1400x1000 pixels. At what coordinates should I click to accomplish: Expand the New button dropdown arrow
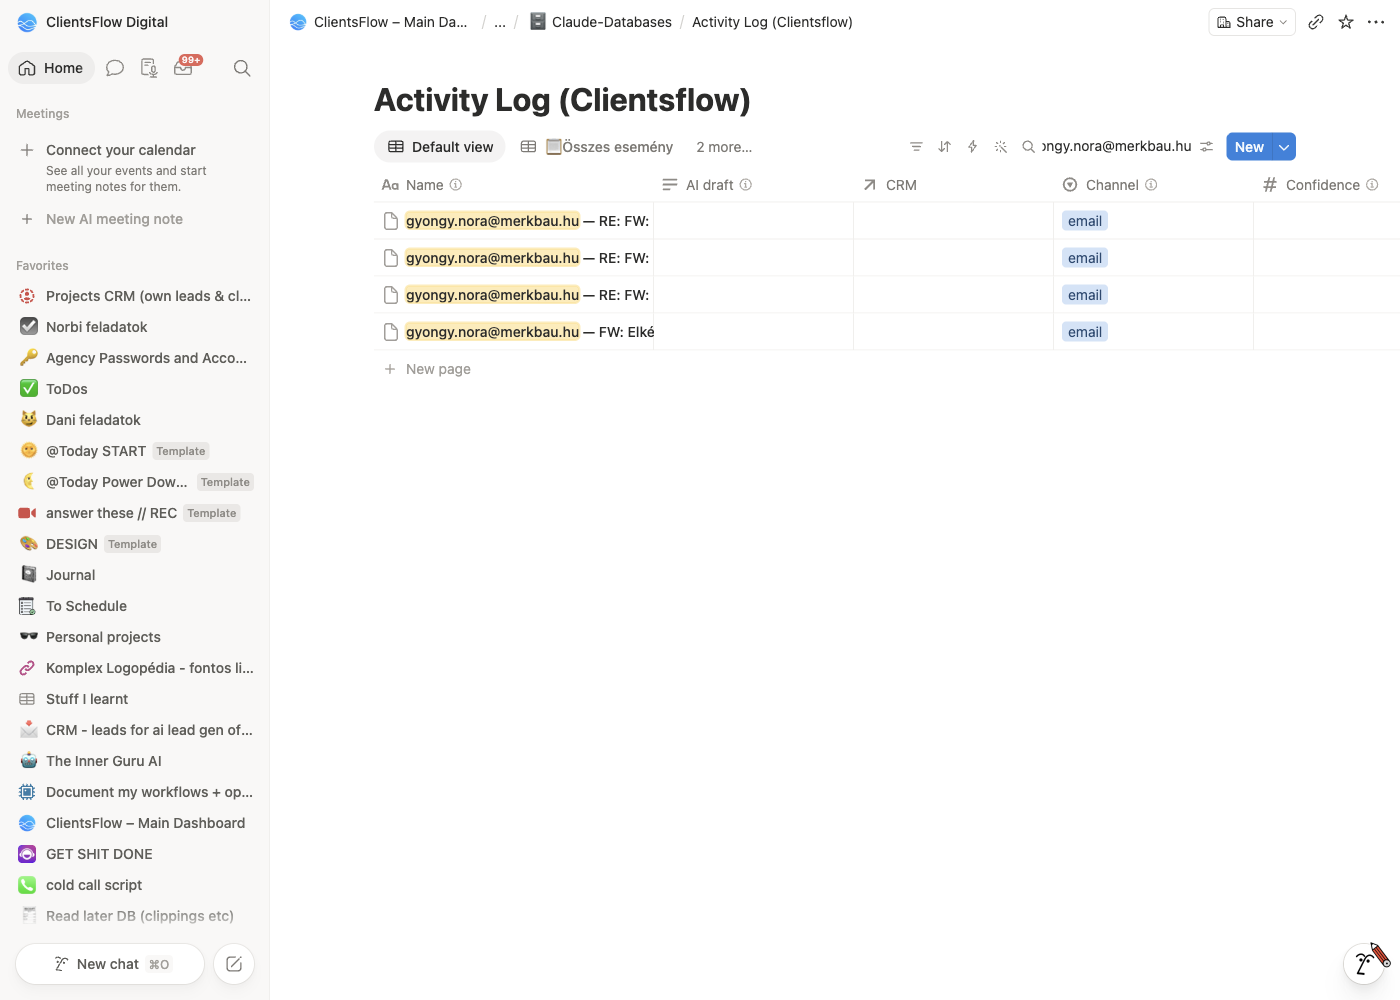(1284, 147)
